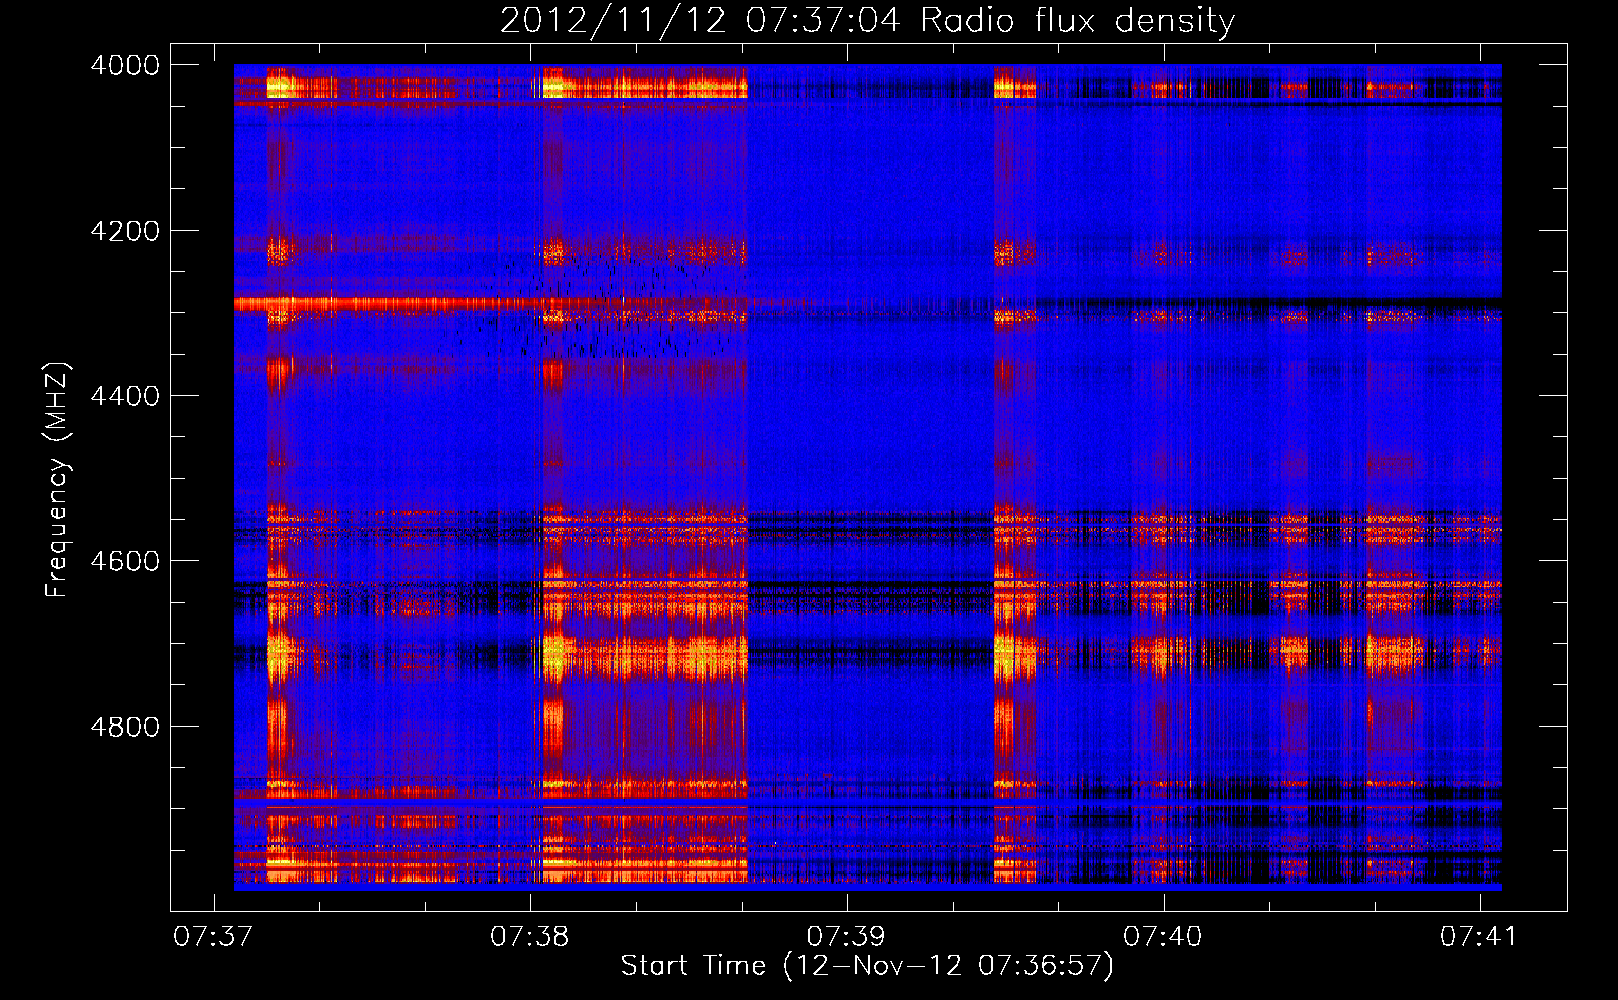Click the 07:39 time tick label
1618x1000 pixels.
[x=846, y=937]
